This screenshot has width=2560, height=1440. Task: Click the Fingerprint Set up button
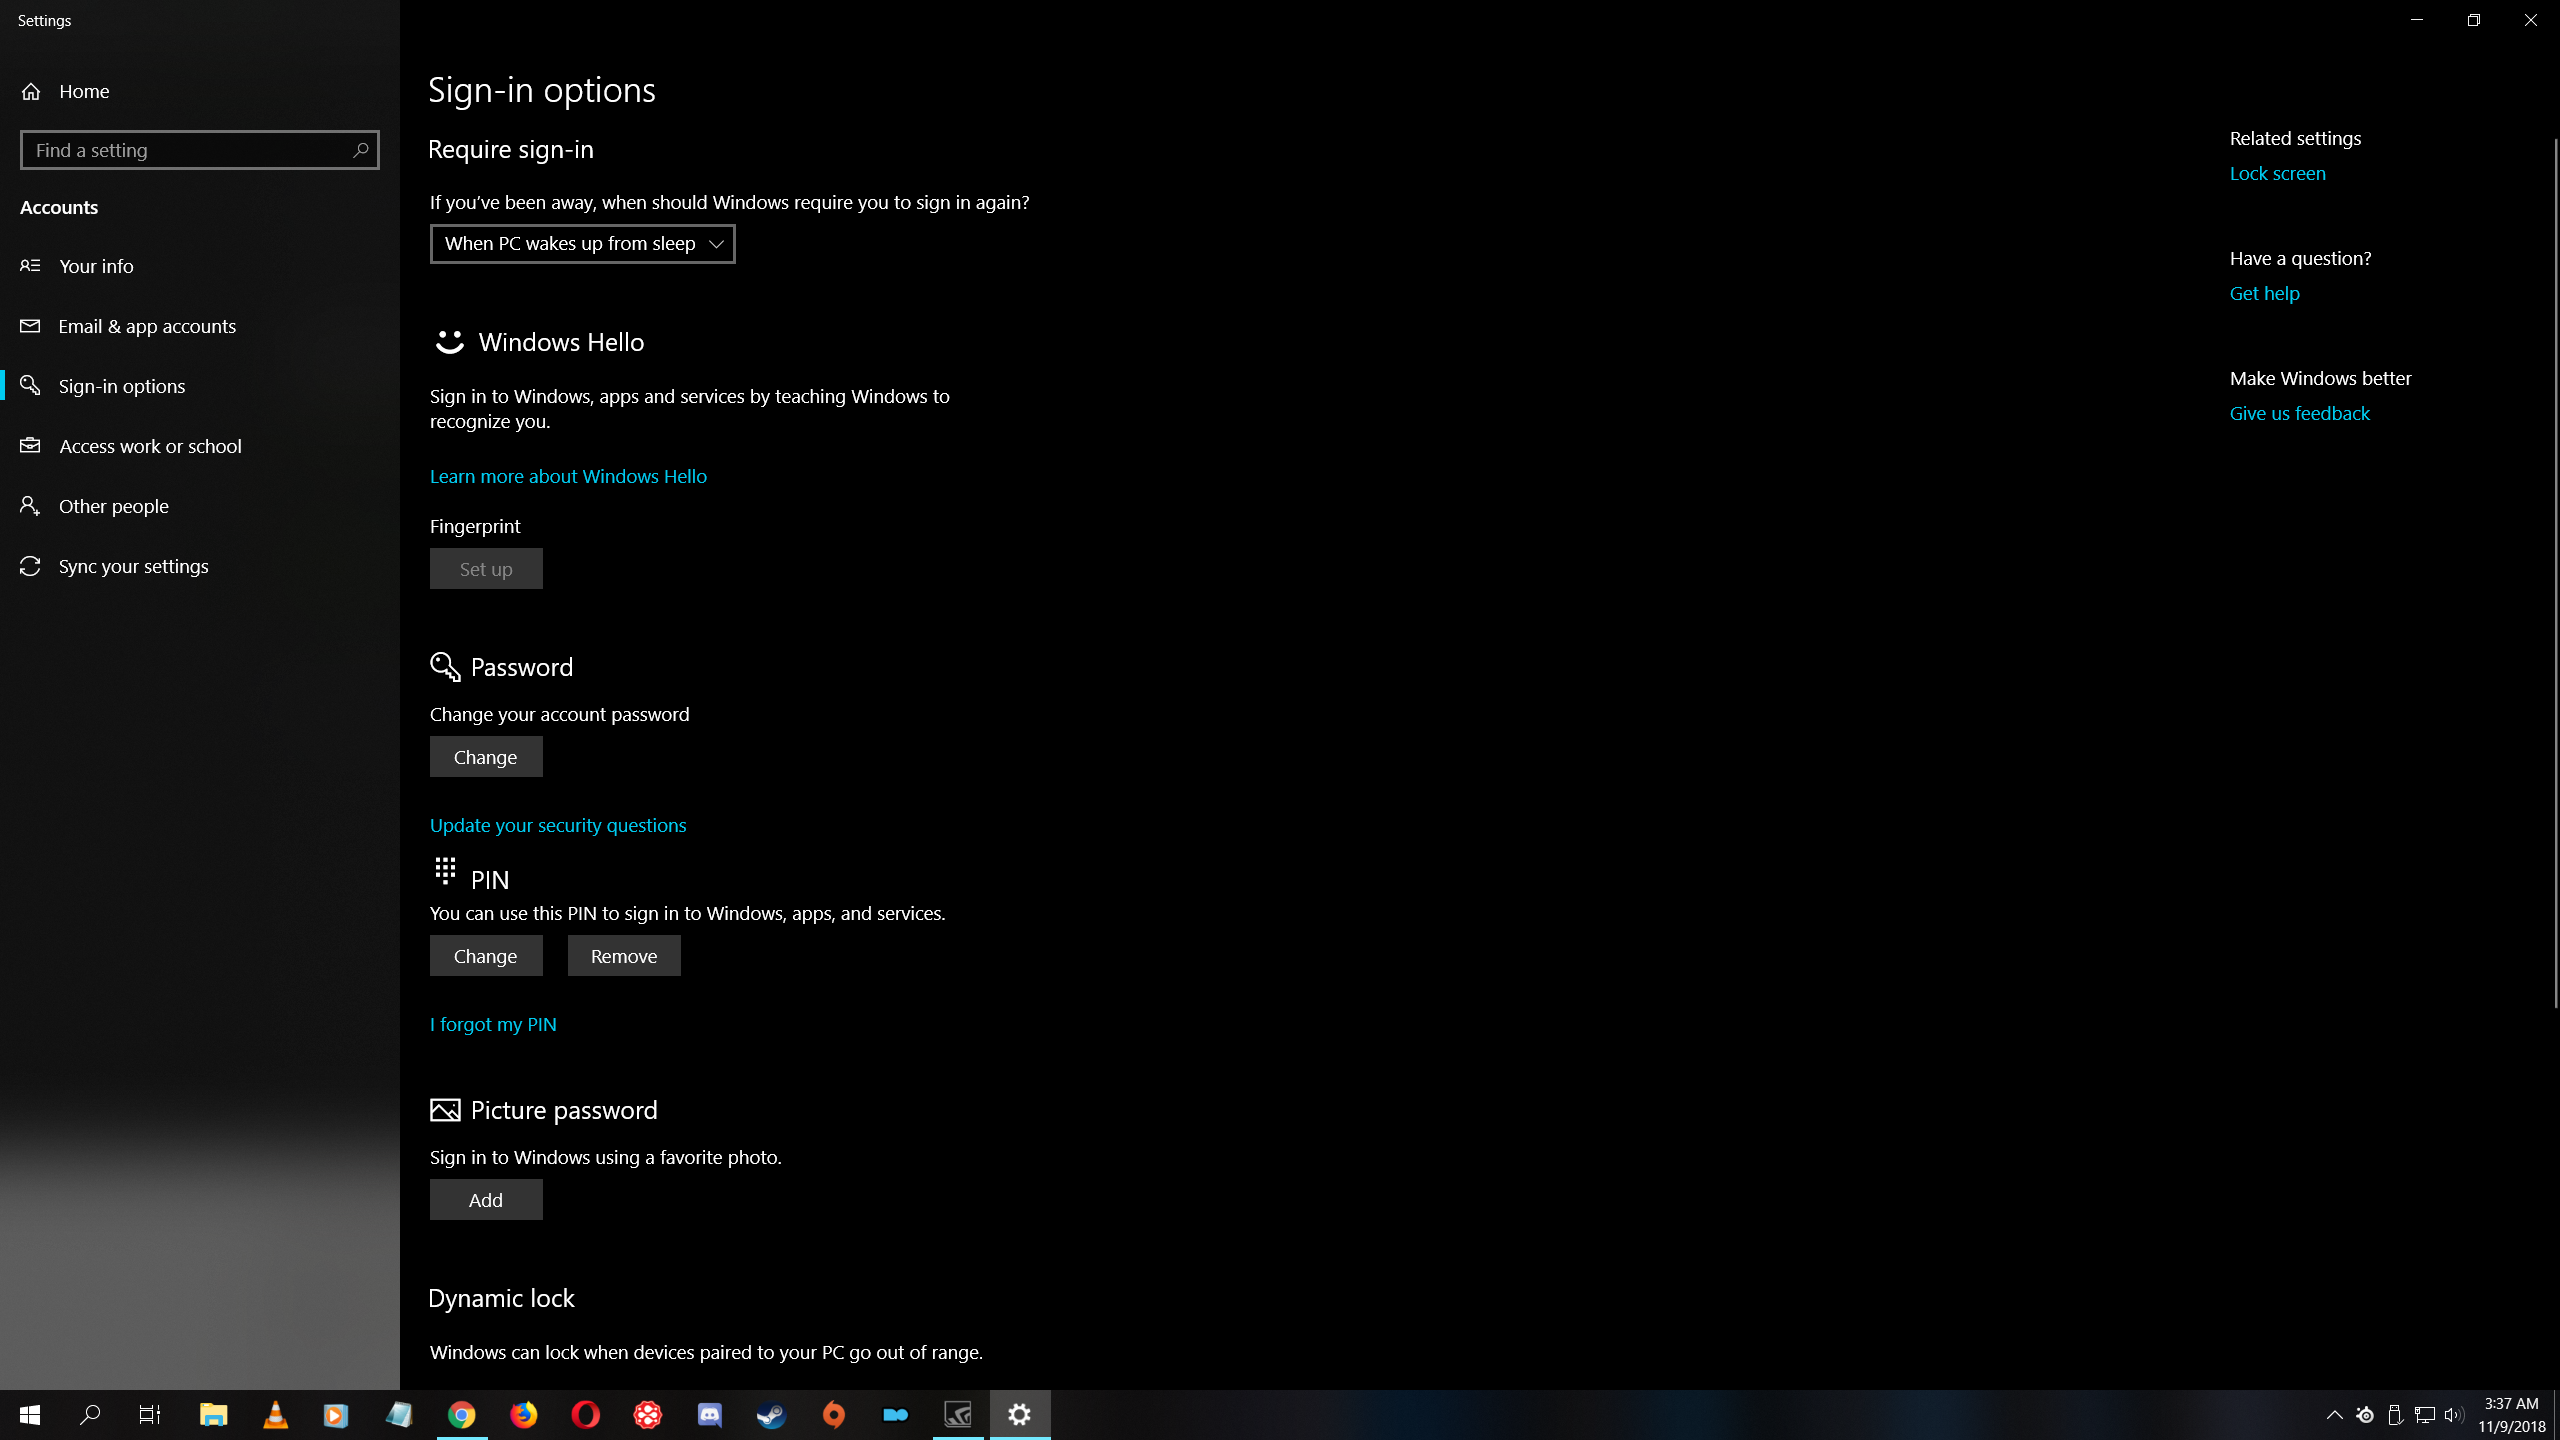pos(485,568)
